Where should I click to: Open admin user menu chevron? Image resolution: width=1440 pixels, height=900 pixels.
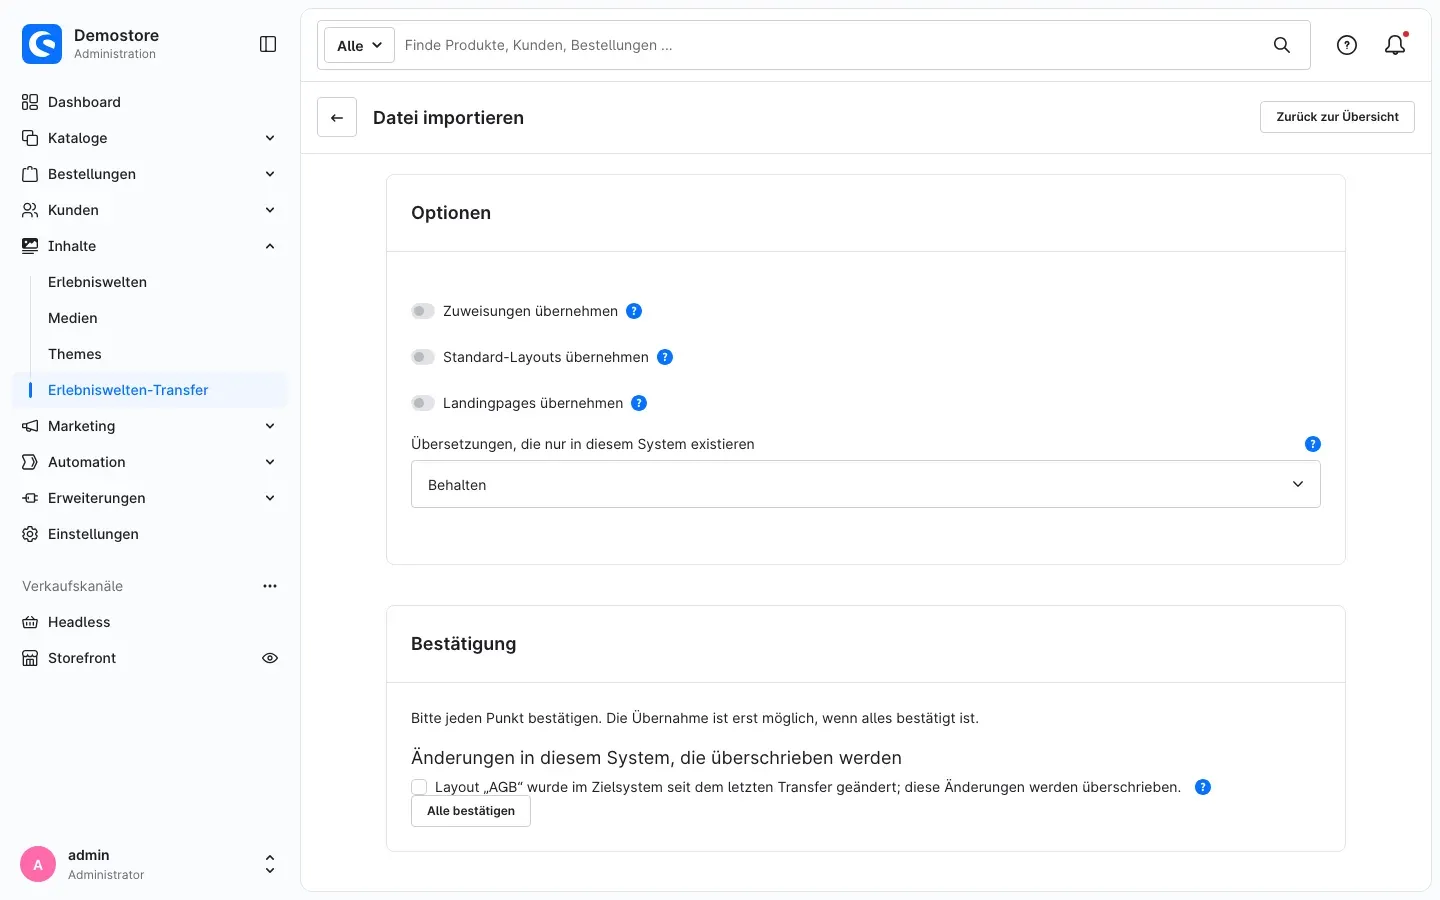coord(269,865)
